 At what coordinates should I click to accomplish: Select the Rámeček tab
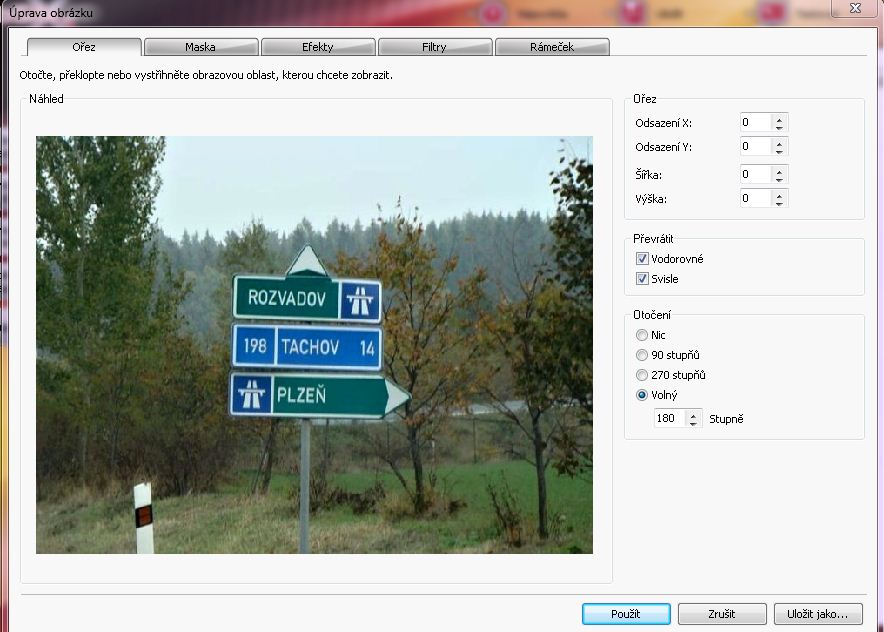(551, 47)
